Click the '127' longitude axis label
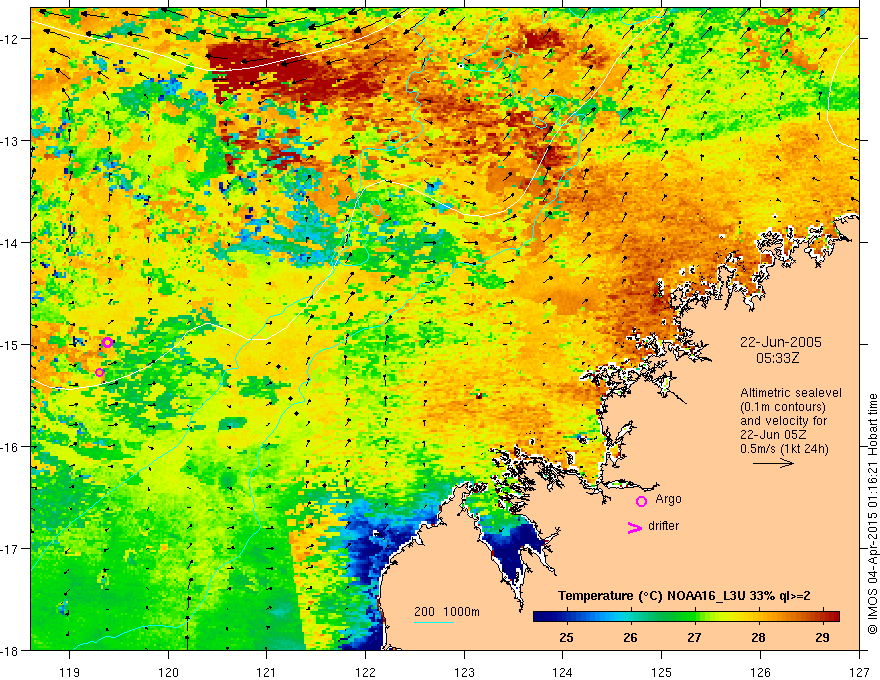Viewport: 880px width, 680px height. [x=859, y=672]
